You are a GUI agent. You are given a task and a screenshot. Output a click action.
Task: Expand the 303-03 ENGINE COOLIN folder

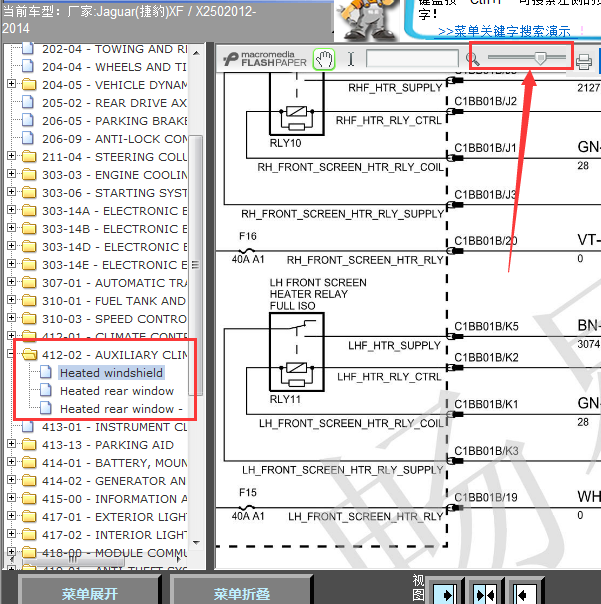[11, 173]
